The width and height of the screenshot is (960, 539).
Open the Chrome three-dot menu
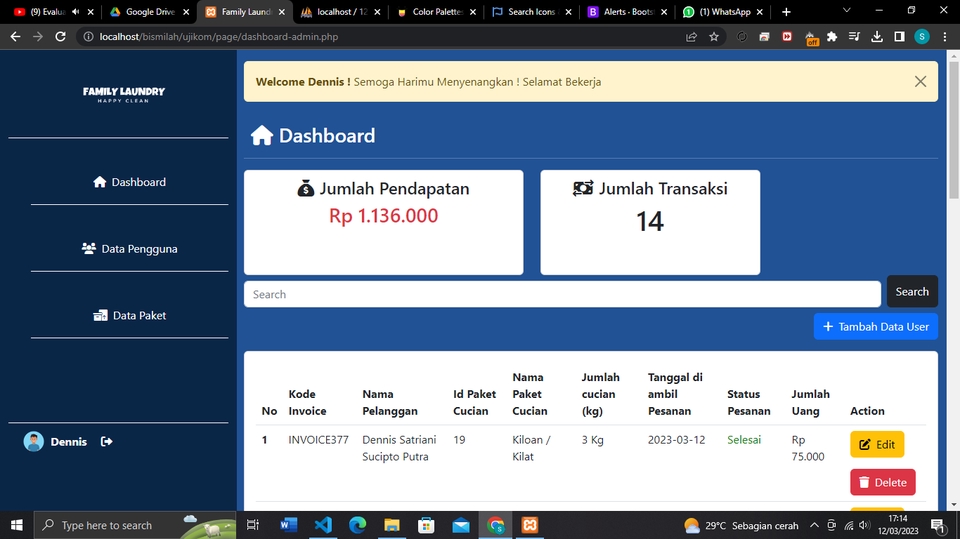pyautogui.click(x=945, y=37)
